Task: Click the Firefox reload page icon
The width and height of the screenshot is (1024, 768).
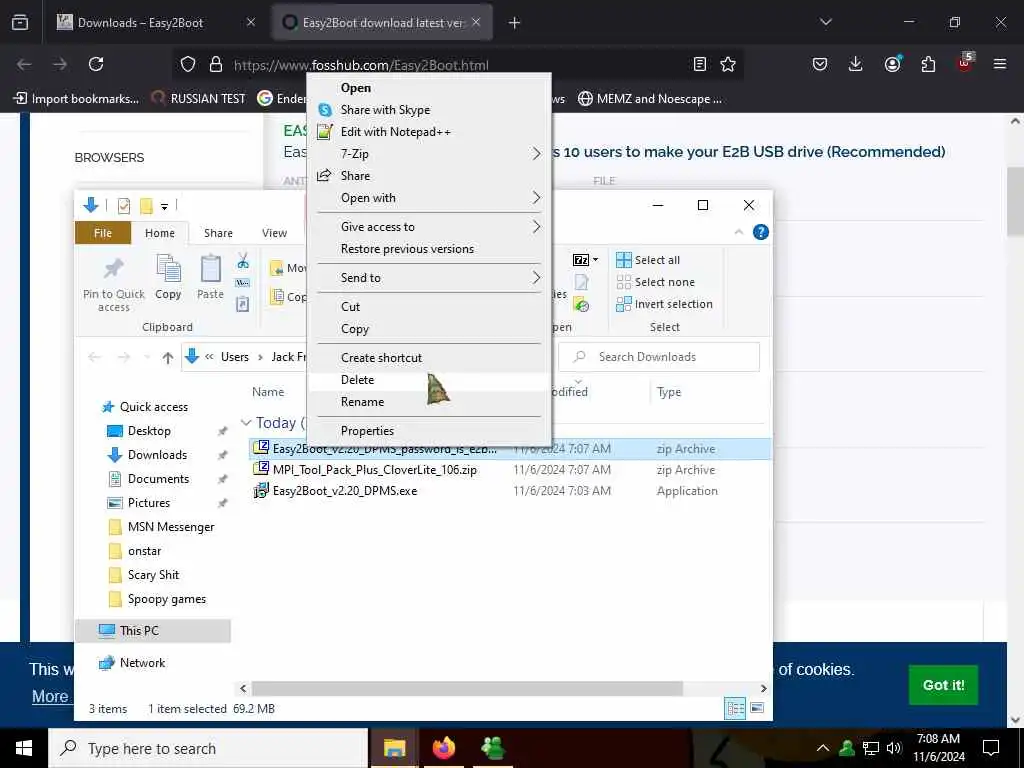Action: [96, 64]
